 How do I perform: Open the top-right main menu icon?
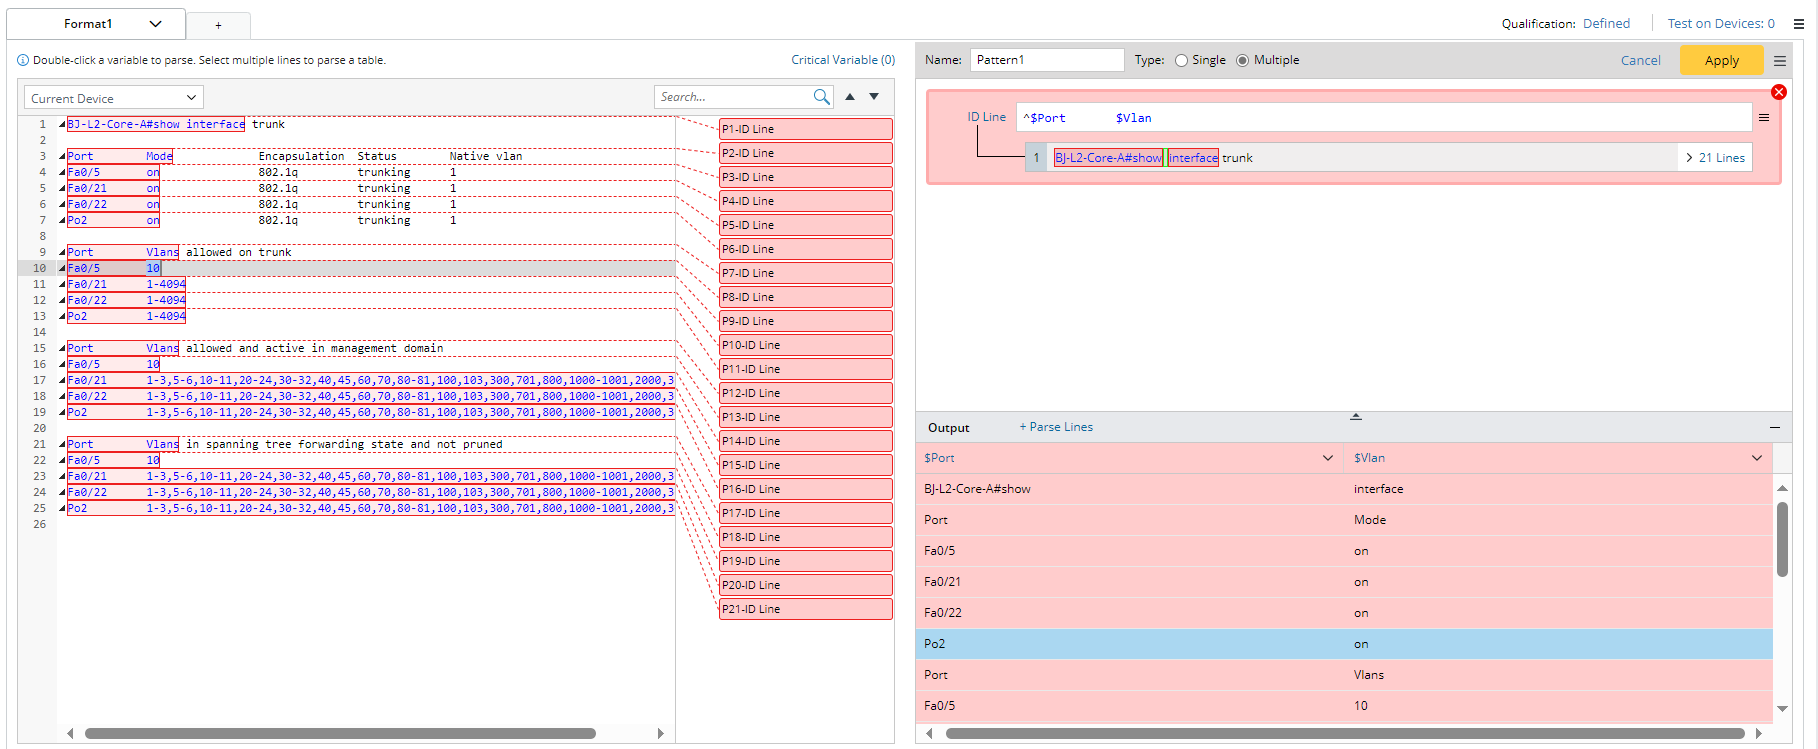click(1799, 24)
